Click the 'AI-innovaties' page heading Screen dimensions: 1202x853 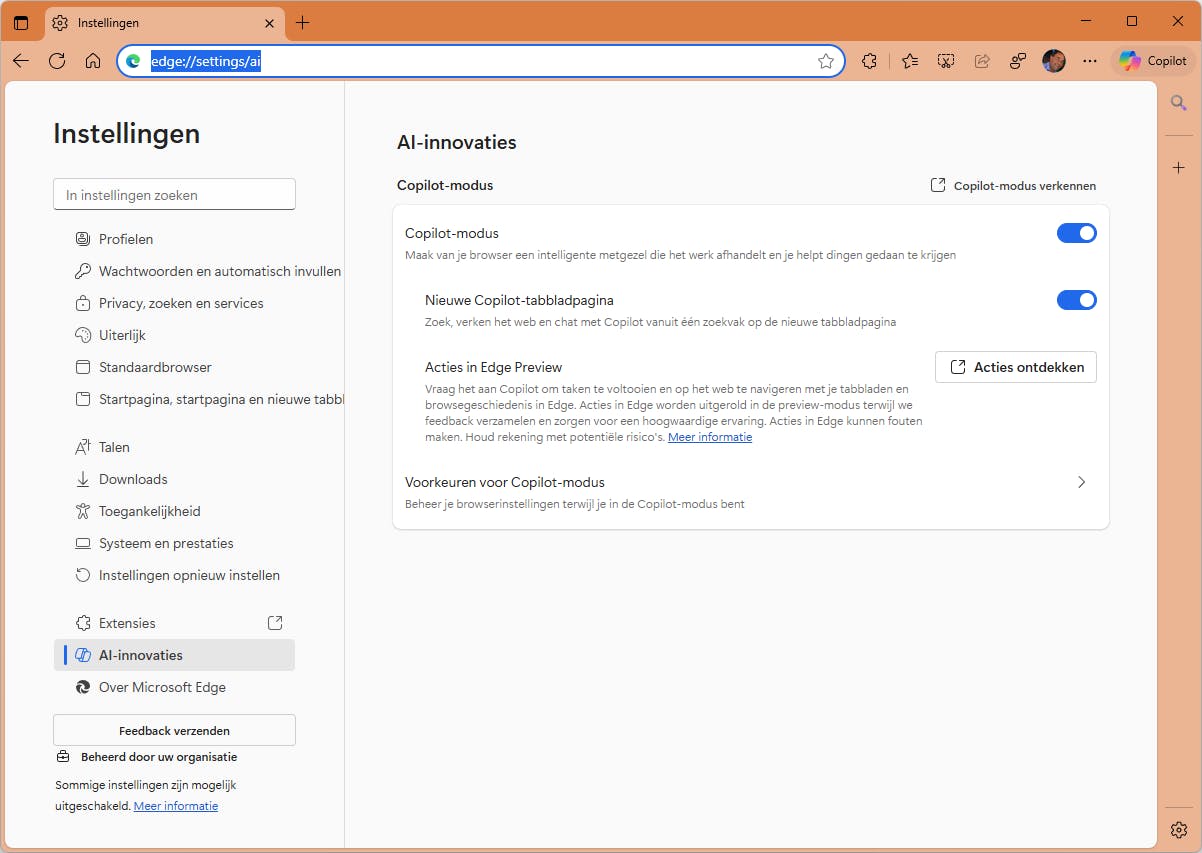pos(457,142)
